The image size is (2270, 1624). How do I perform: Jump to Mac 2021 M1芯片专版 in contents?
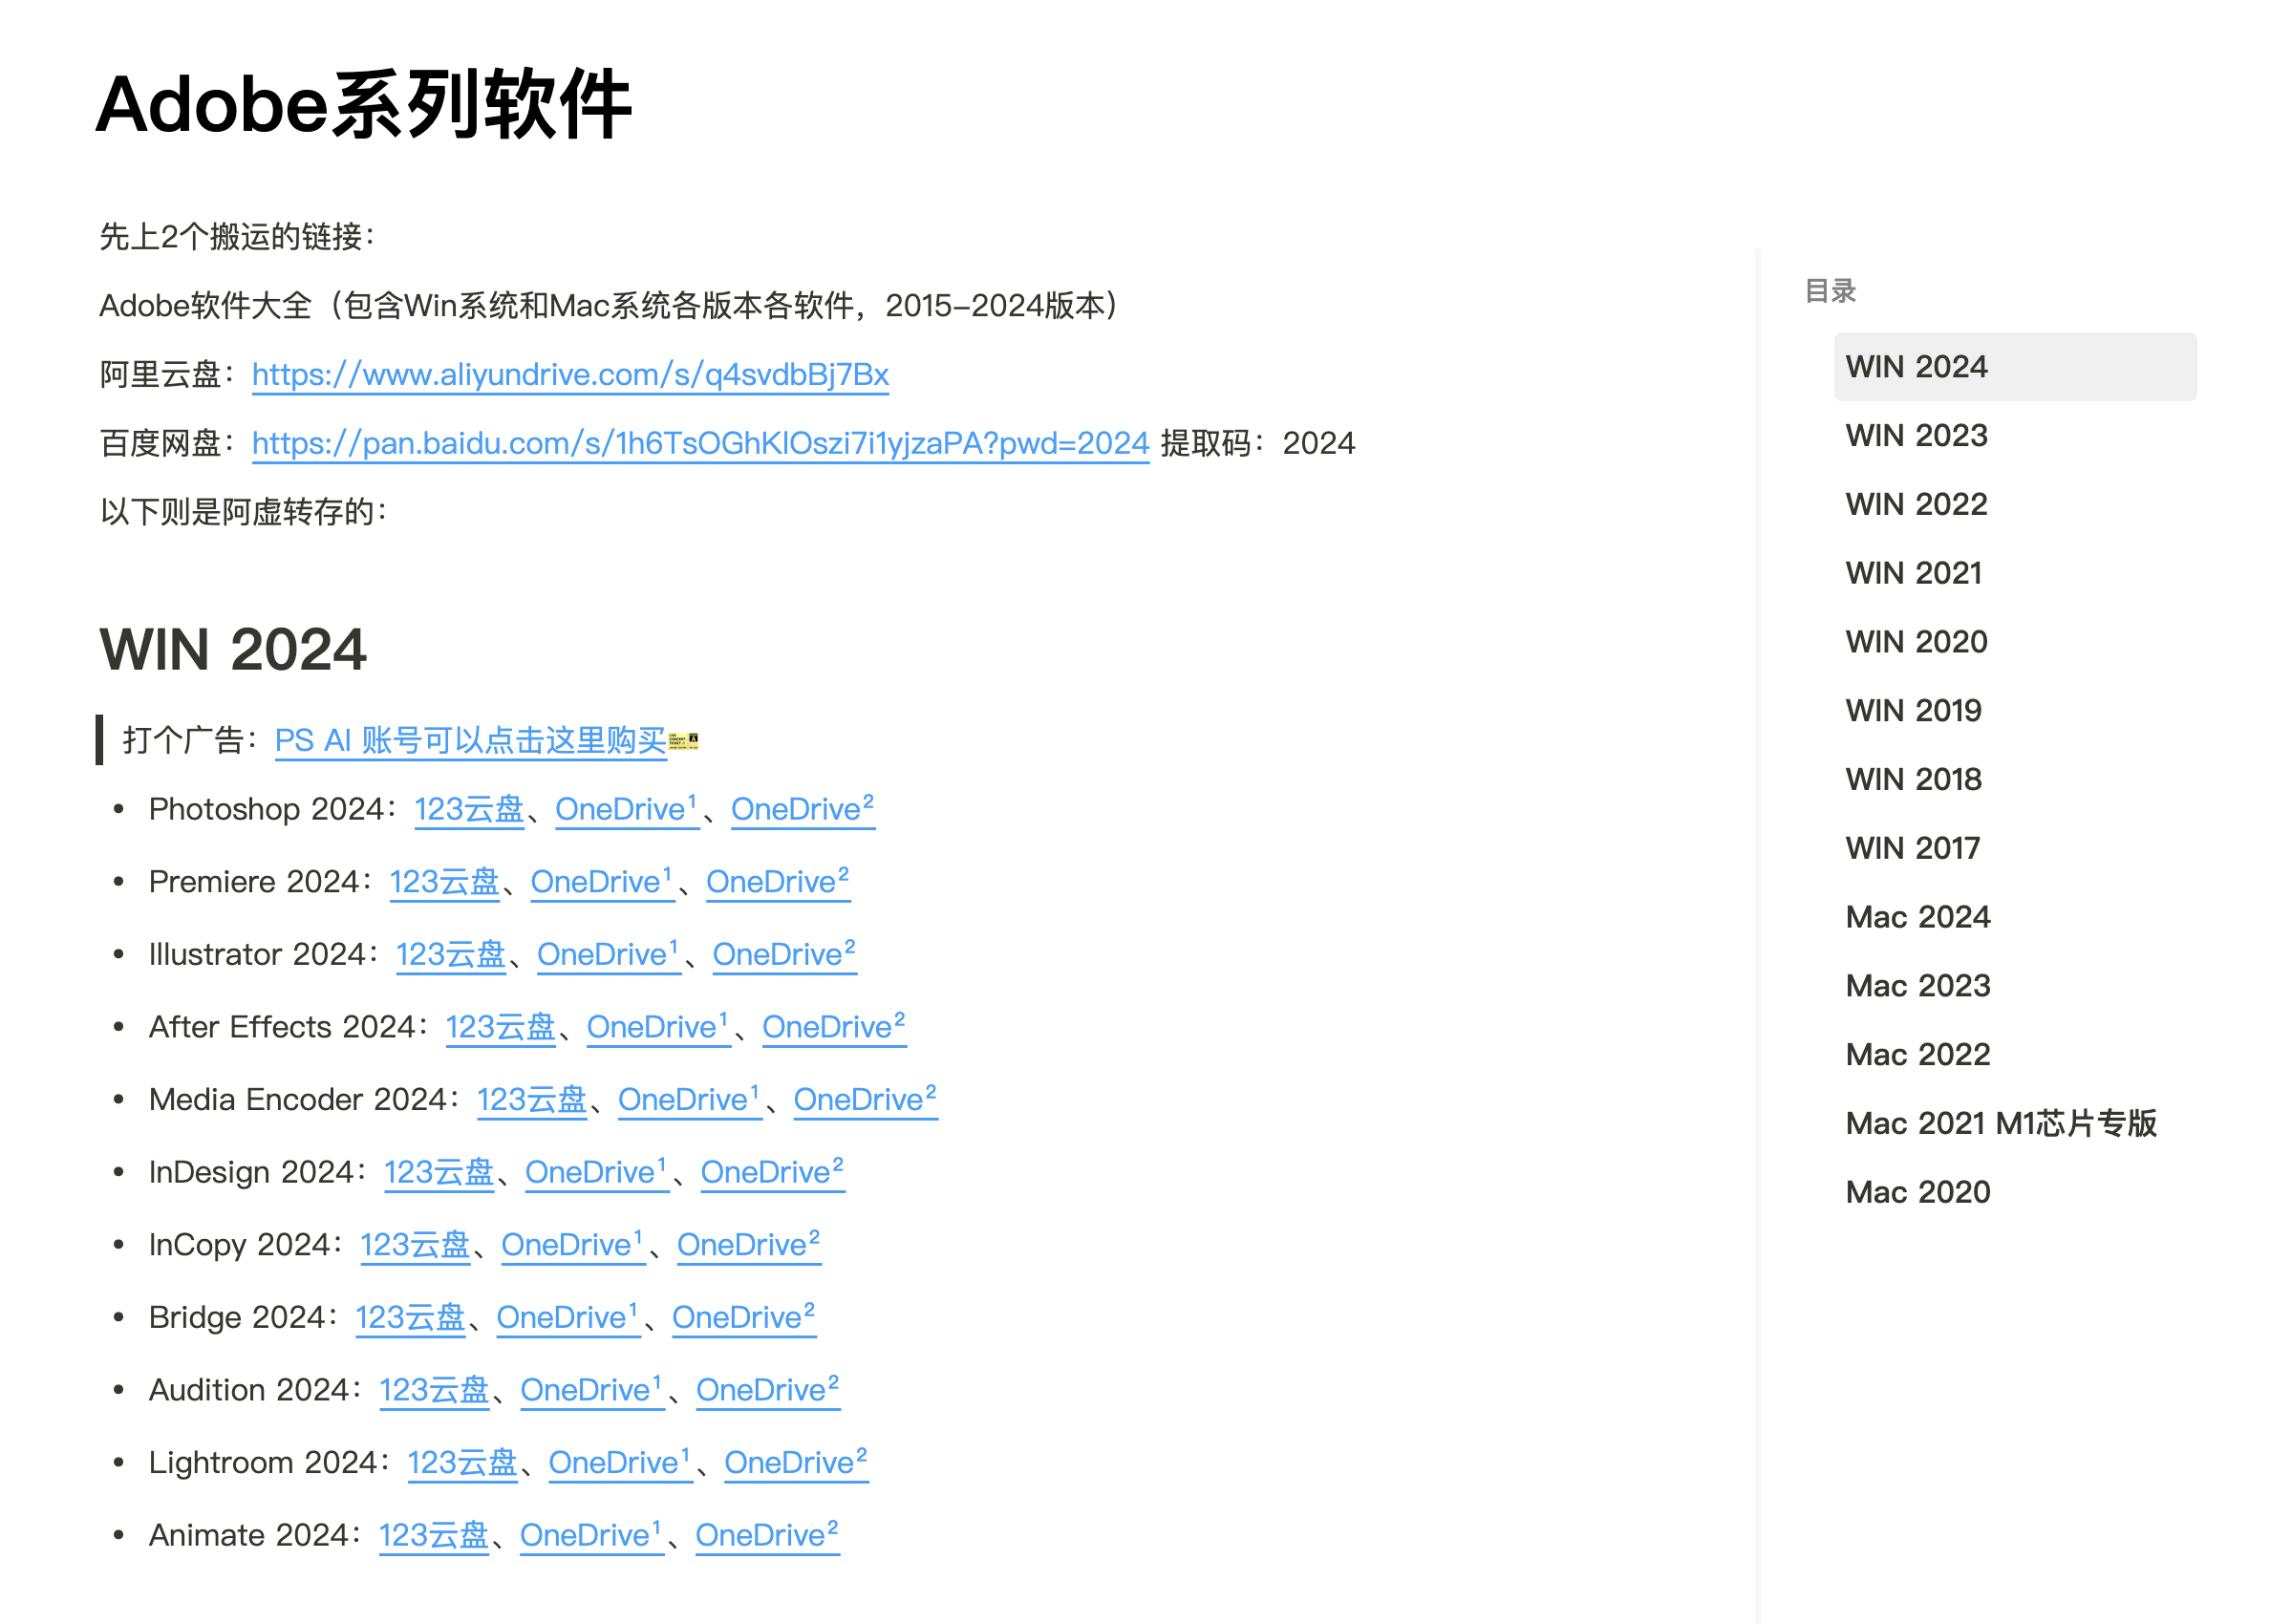click(2001, 1123)
